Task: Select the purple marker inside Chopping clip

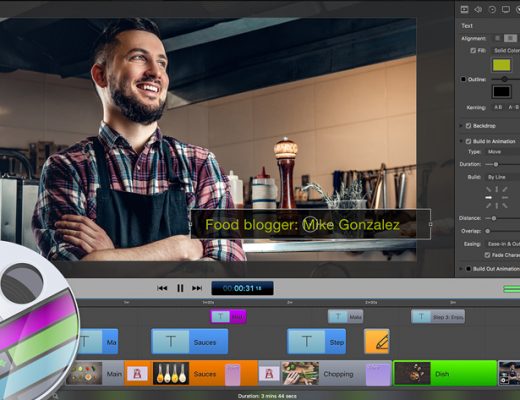Action: (378, 375)
